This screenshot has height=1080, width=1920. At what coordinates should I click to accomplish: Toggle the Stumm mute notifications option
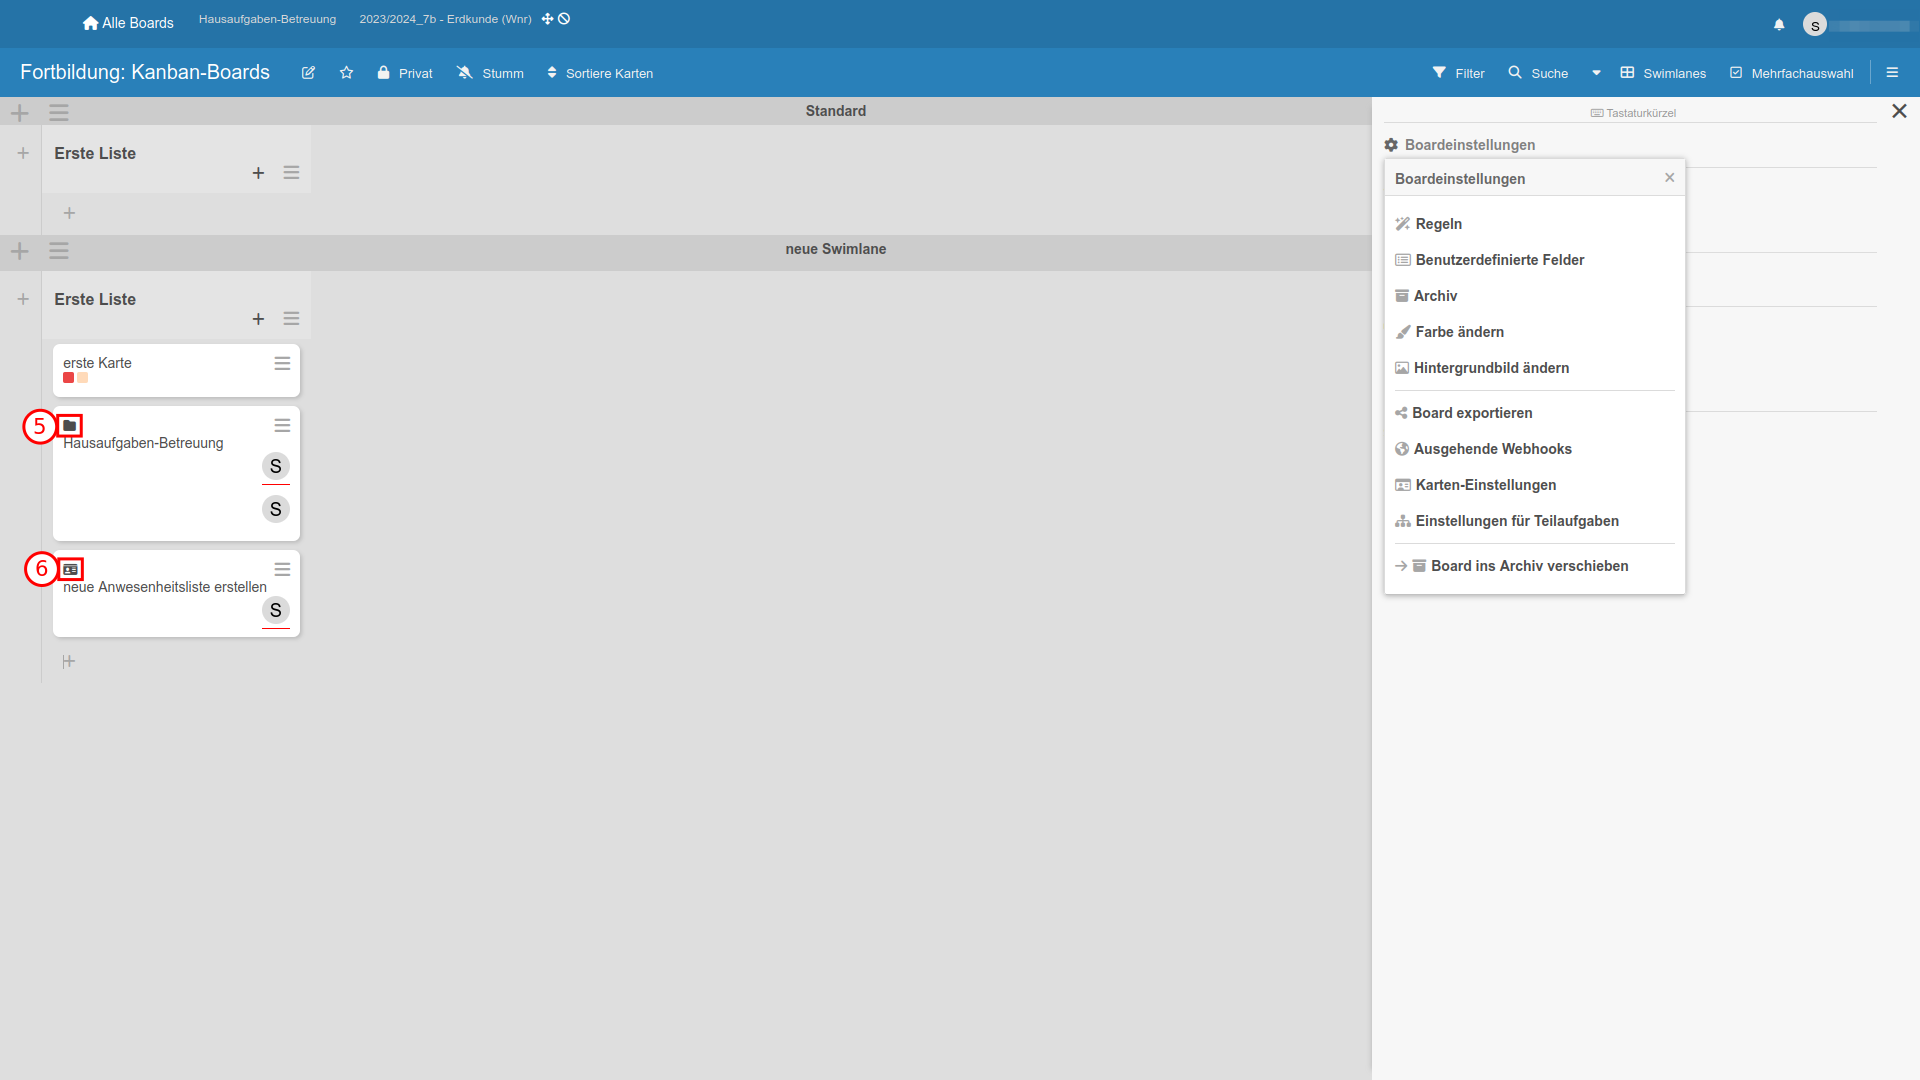pyautogui.click(x=490, y=73)
